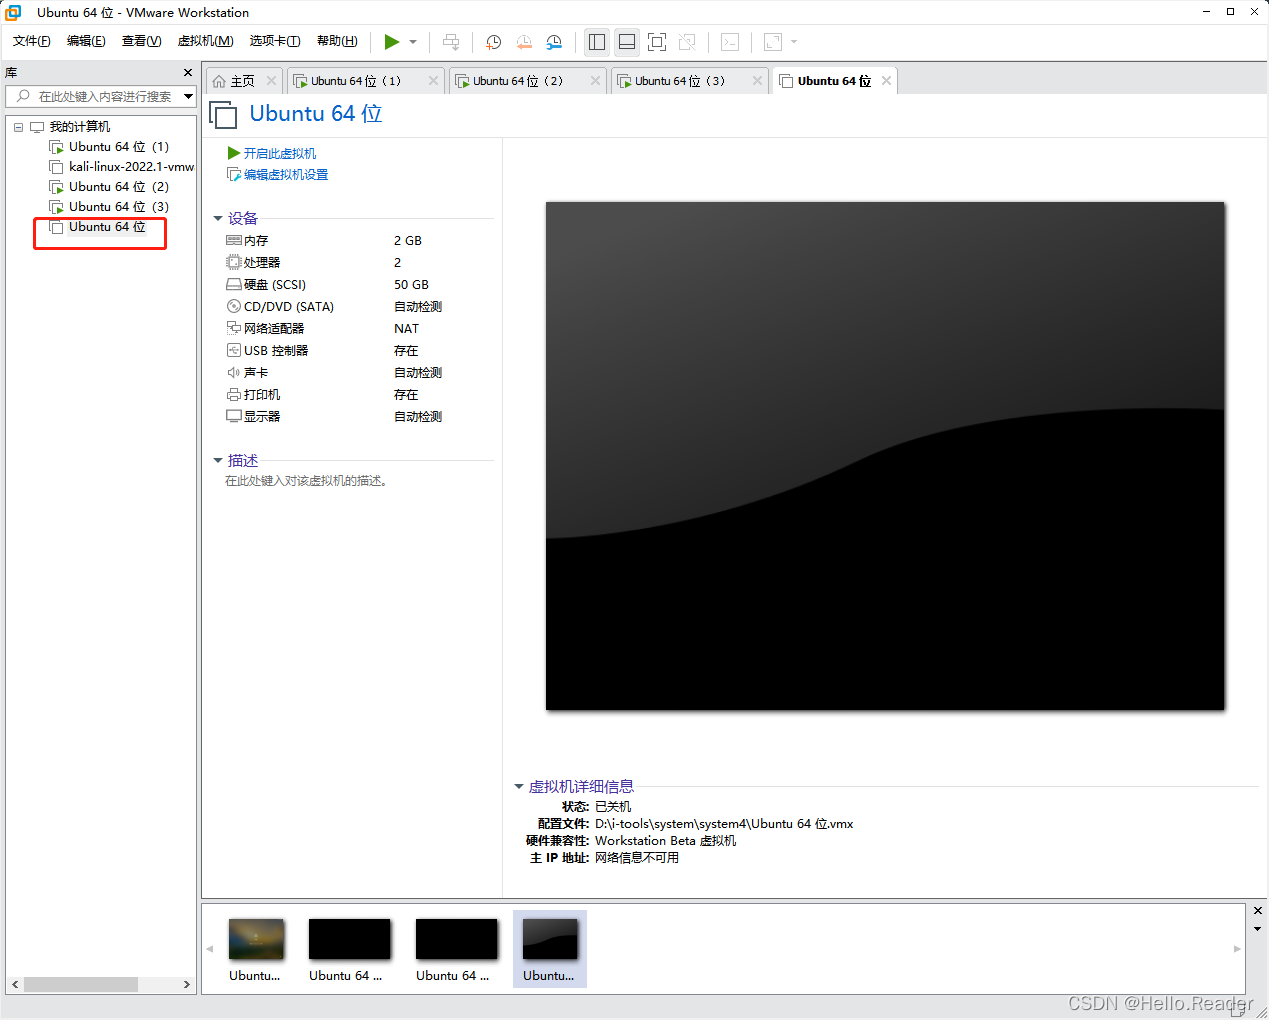
Task: Select Ubuntu 64 位 (1) in library
Action: pyautogui.click(x=109, y=147)
